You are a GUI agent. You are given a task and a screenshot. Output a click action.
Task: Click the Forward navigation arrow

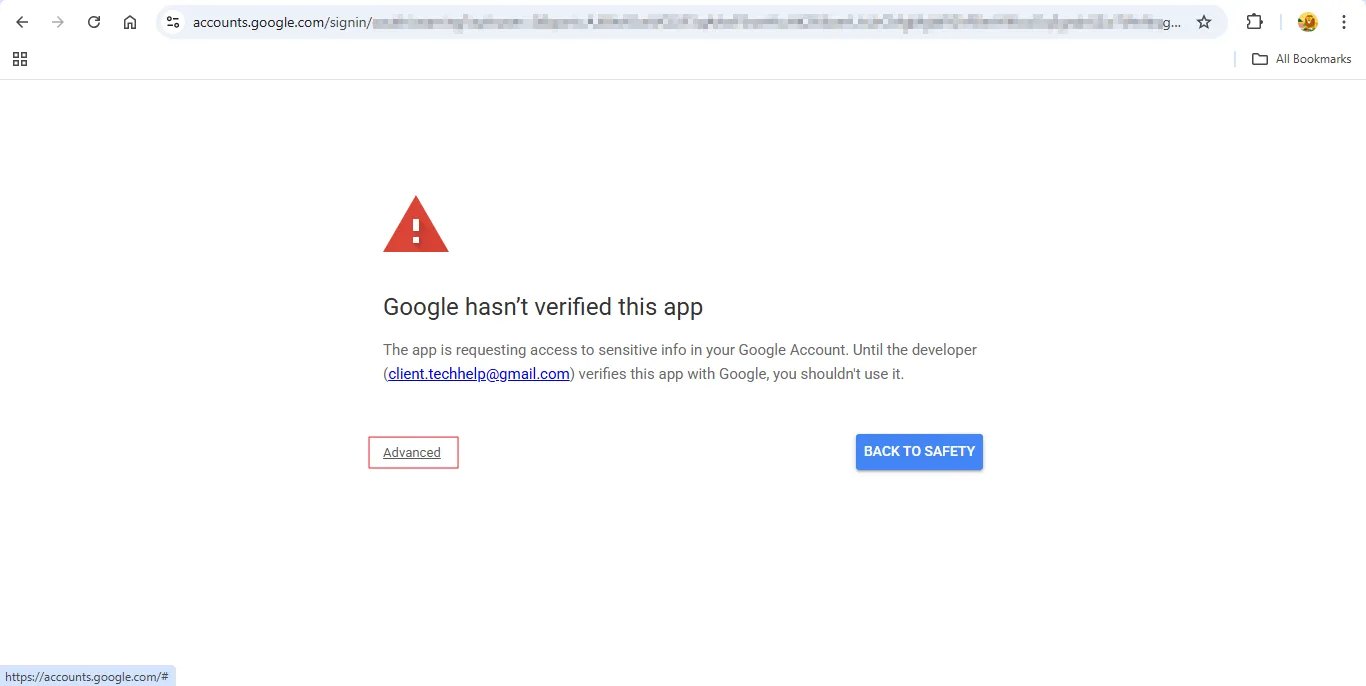(x=58, y=22)
